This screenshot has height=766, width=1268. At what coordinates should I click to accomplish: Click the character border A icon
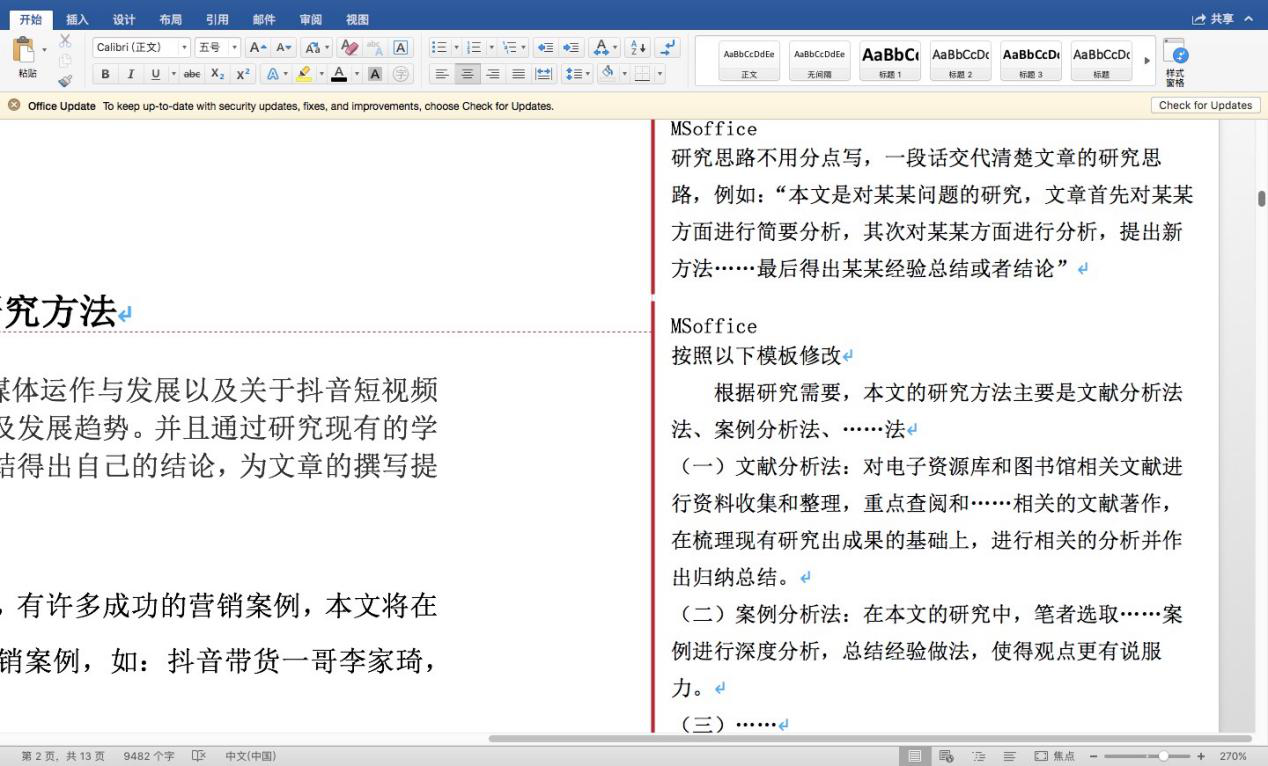tap(401, 48)
